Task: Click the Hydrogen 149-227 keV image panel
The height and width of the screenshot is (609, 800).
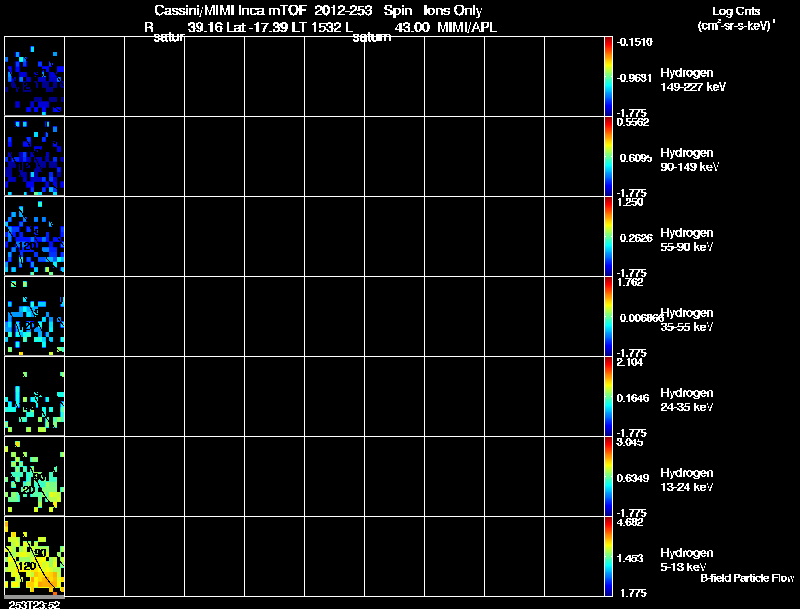Action: 35,77
